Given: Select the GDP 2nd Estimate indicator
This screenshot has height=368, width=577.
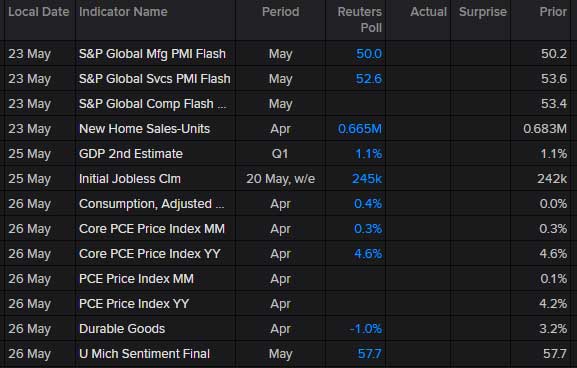Looking at the screenshot, I should click(131, 154).
